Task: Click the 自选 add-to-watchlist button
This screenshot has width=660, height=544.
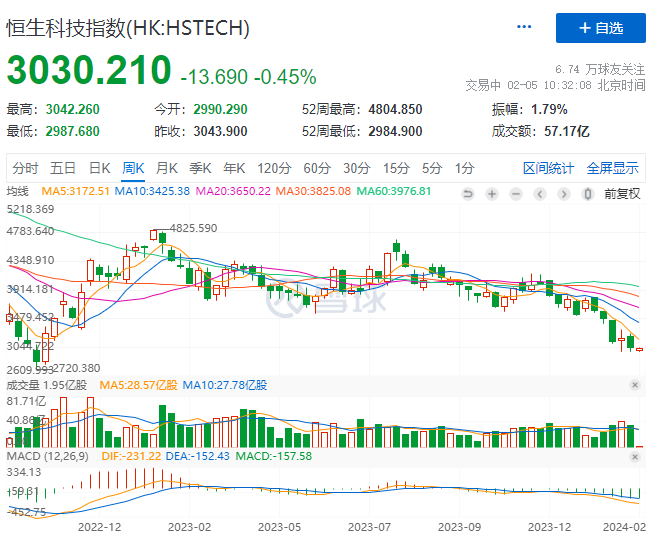Action: click(601, 28)
